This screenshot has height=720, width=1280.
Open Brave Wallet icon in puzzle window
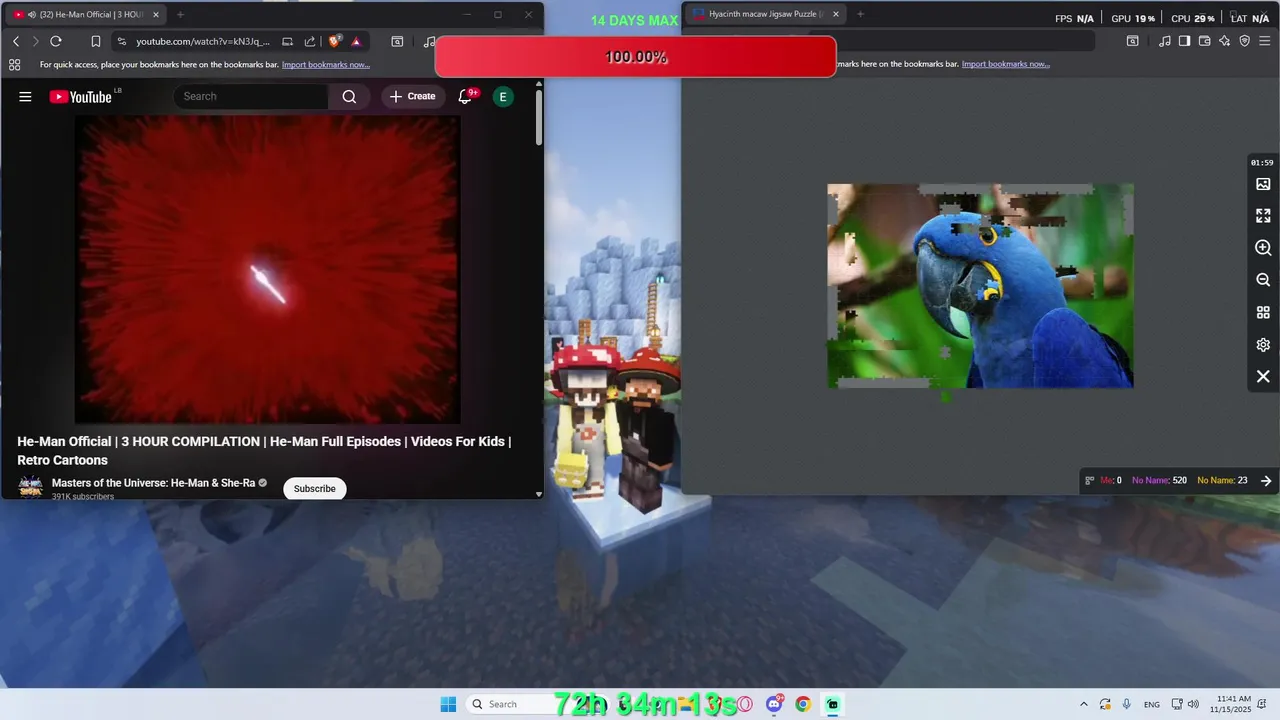tap(1205, 41)
